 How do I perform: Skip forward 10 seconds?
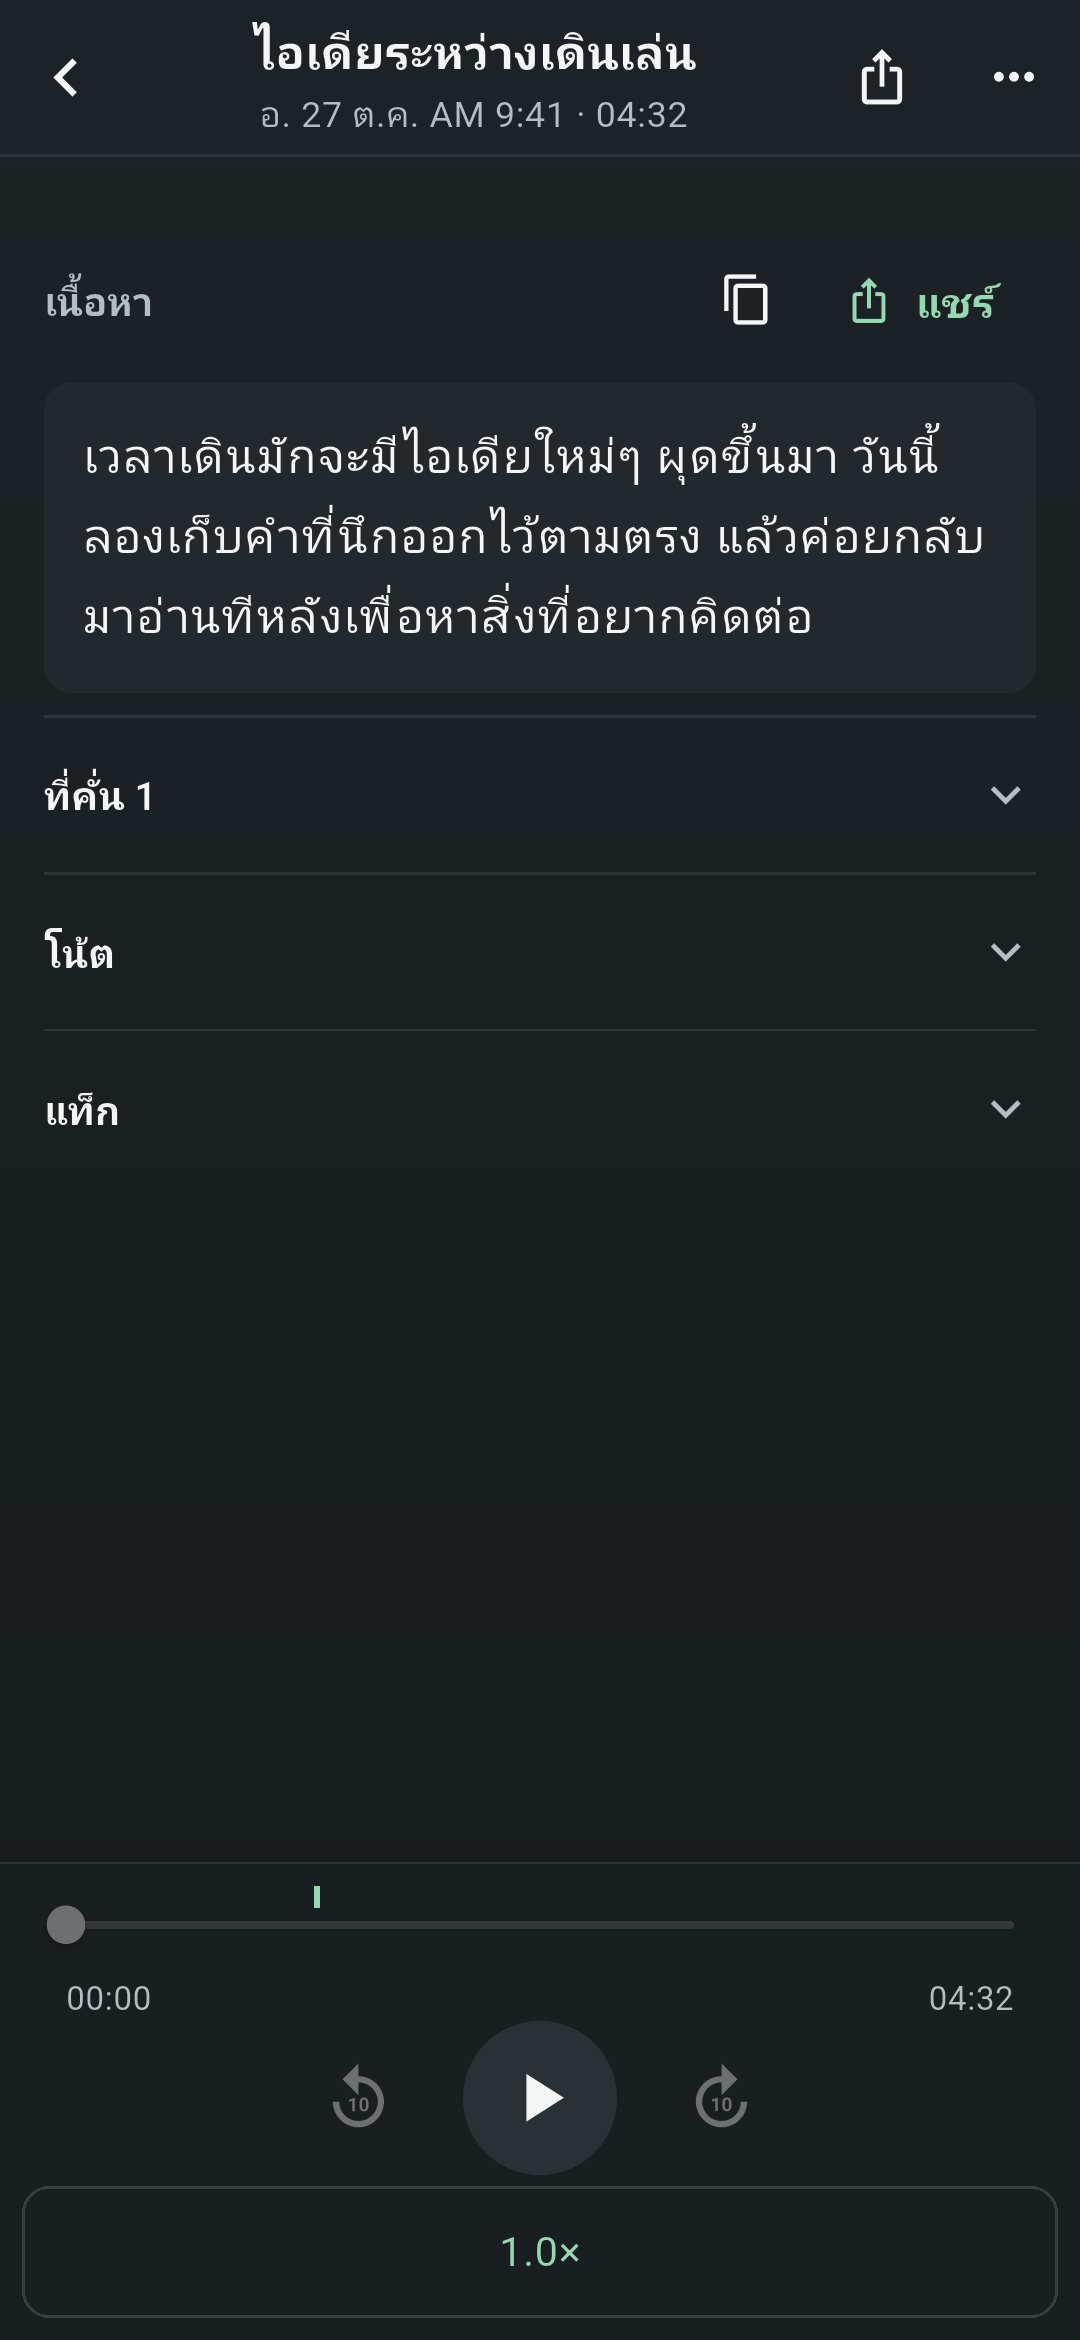coord(721,2097)
